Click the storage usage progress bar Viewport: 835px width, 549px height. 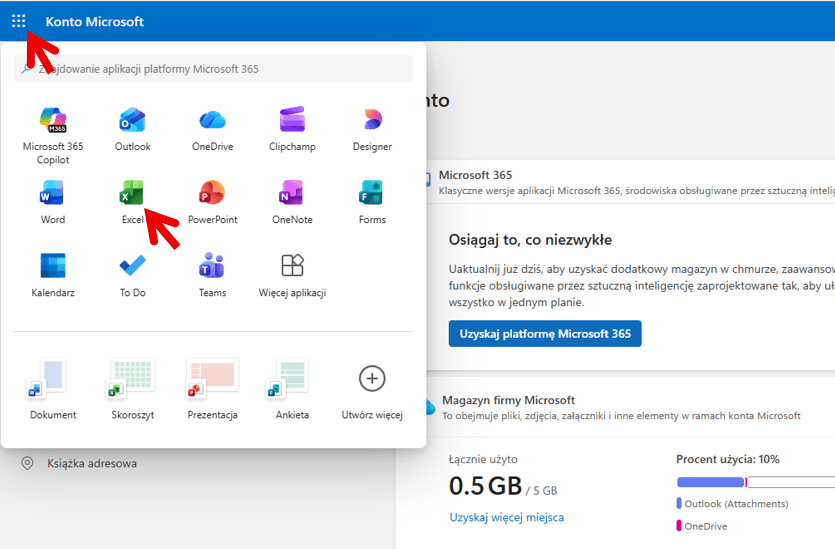pos(756,482)
